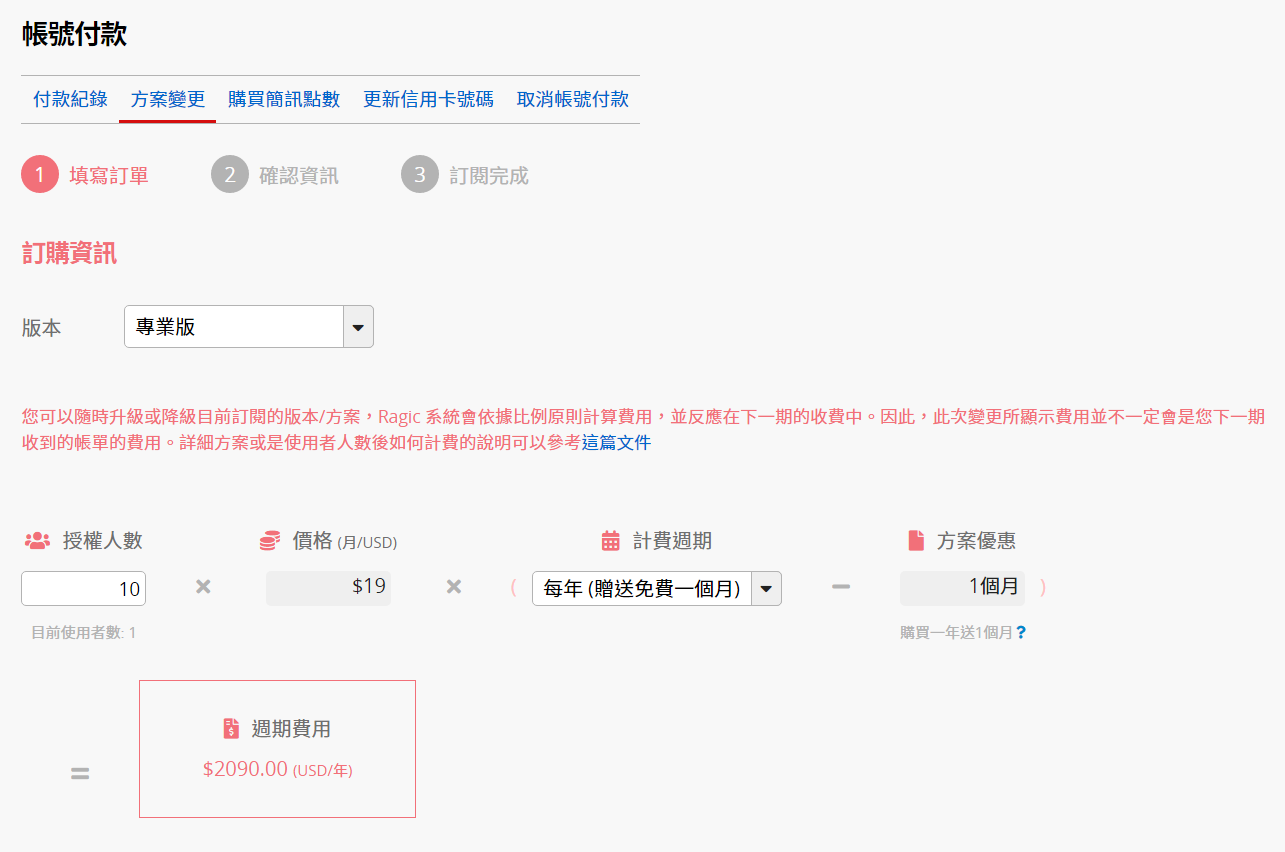
Task: Click the blue question mark help icon
Action: (1021, 632)
